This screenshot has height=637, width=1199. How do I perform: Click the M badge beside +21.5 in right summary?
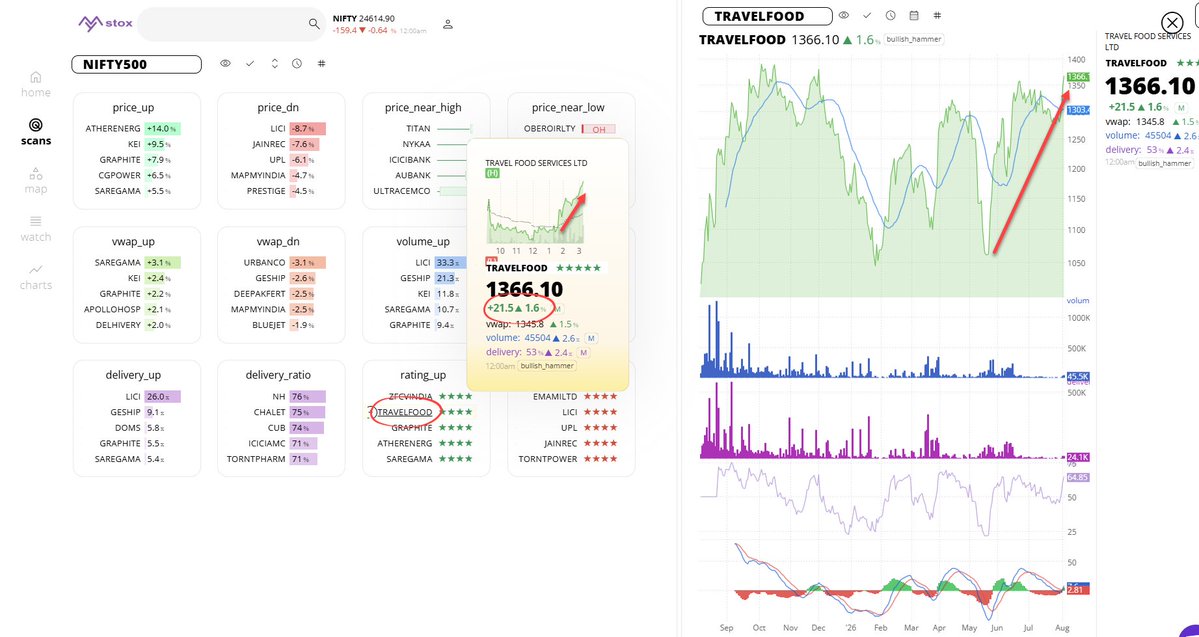coord(1181,109)
